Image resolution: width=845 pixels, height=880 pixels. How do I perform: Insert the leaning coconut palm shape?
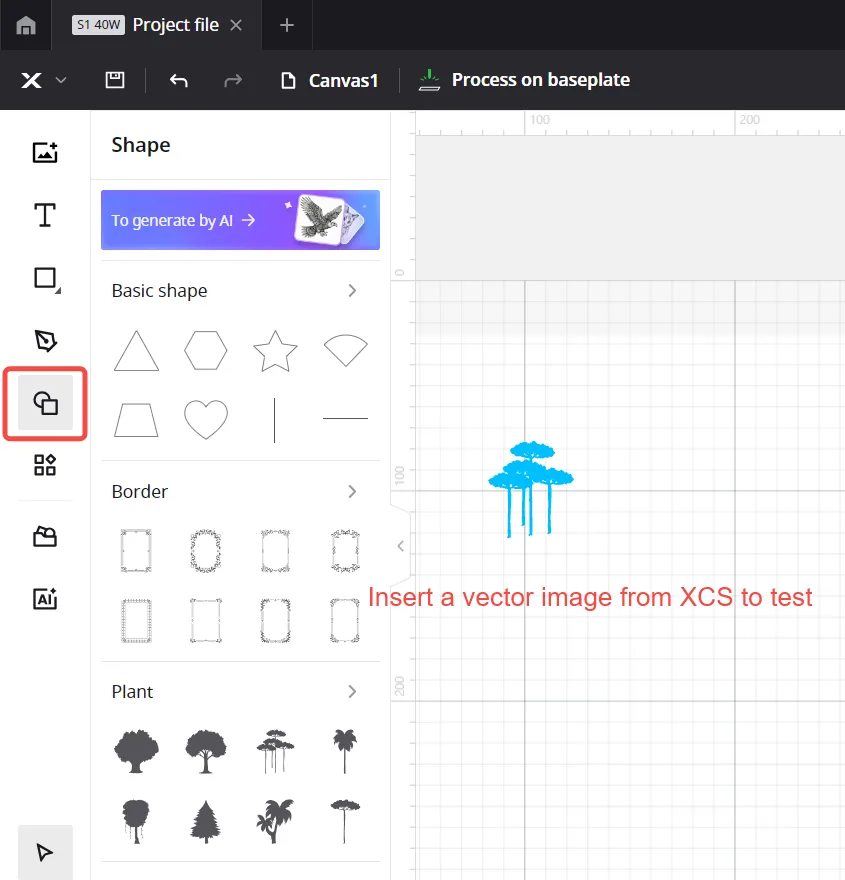click(275, 822)
